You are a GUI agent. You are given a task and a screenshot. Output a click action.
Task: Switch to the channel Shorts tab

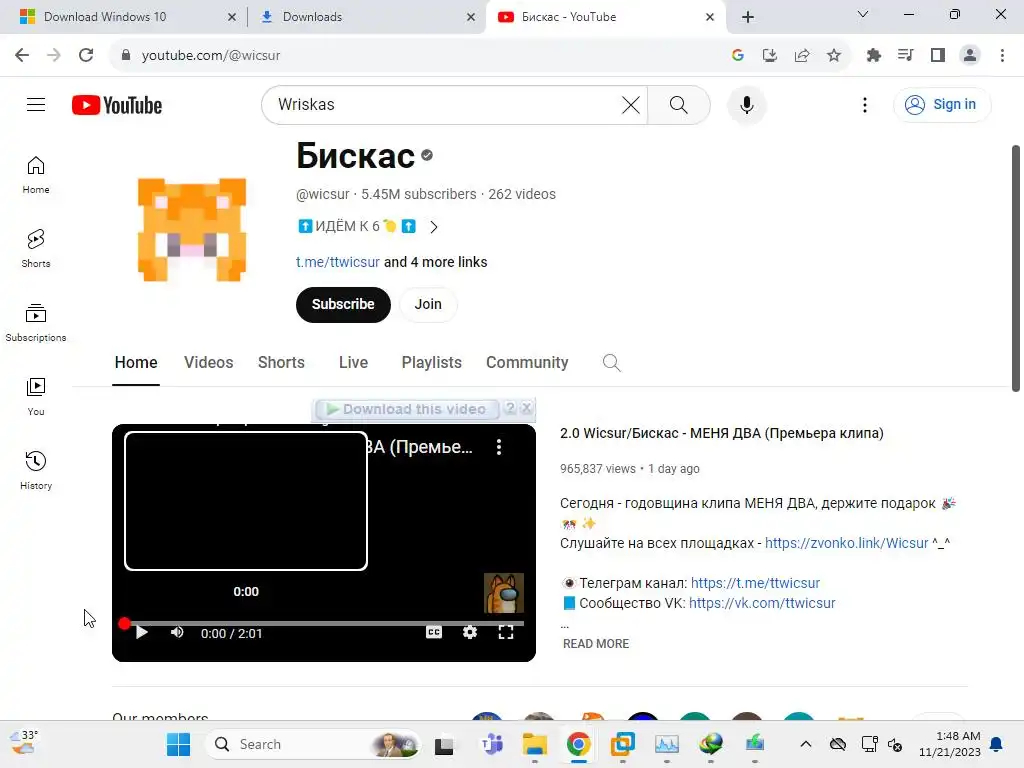(281, 362)
